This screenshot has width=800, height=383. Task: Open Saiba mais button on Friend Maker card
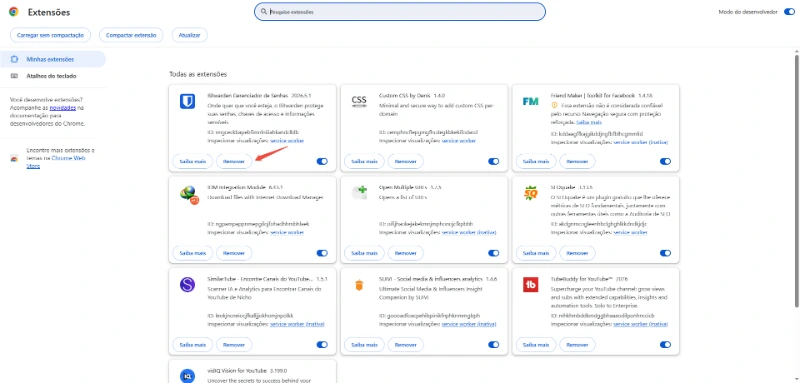coord(536,161)
